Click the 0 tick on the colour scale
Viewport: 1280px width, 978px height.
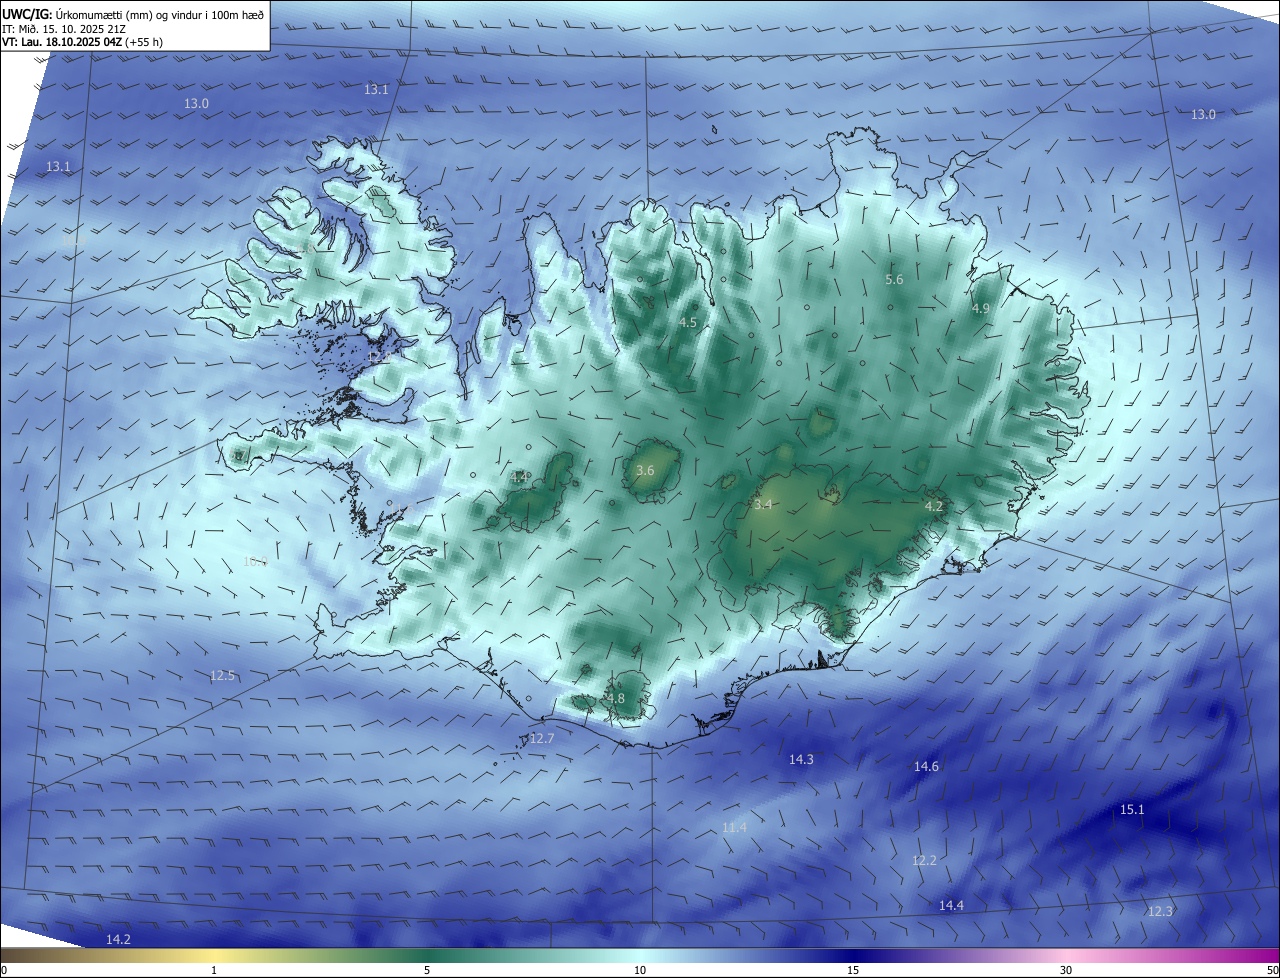[4, 970]
